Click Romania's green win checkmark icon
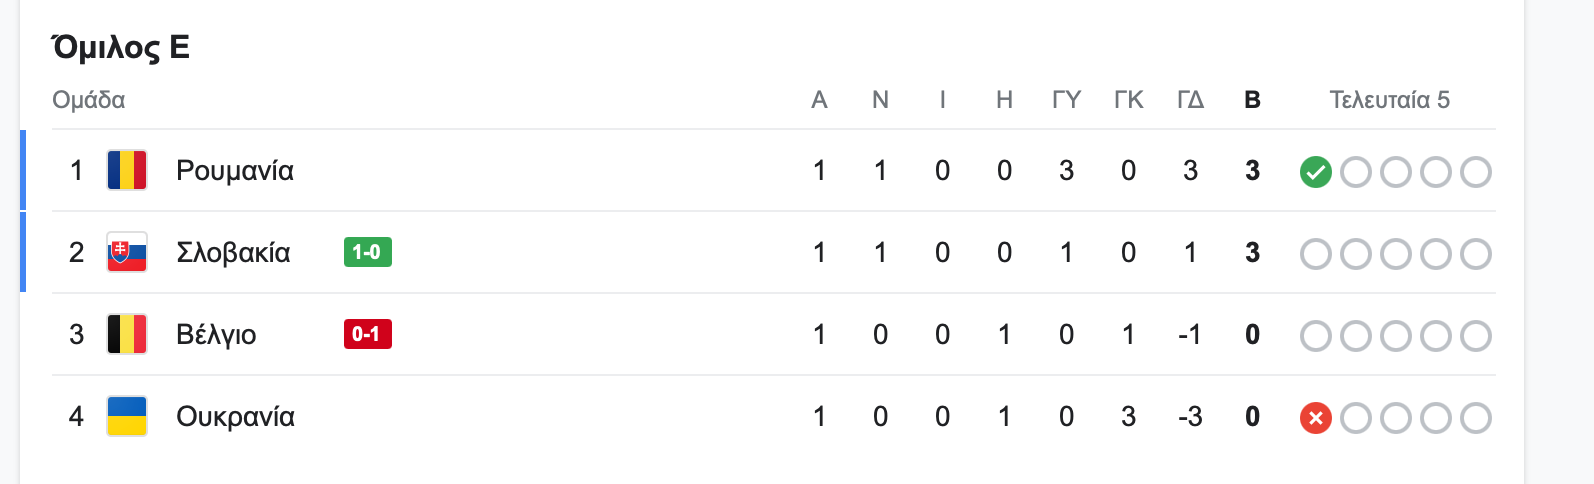The image size is (1594, 484). (1315, 172)
